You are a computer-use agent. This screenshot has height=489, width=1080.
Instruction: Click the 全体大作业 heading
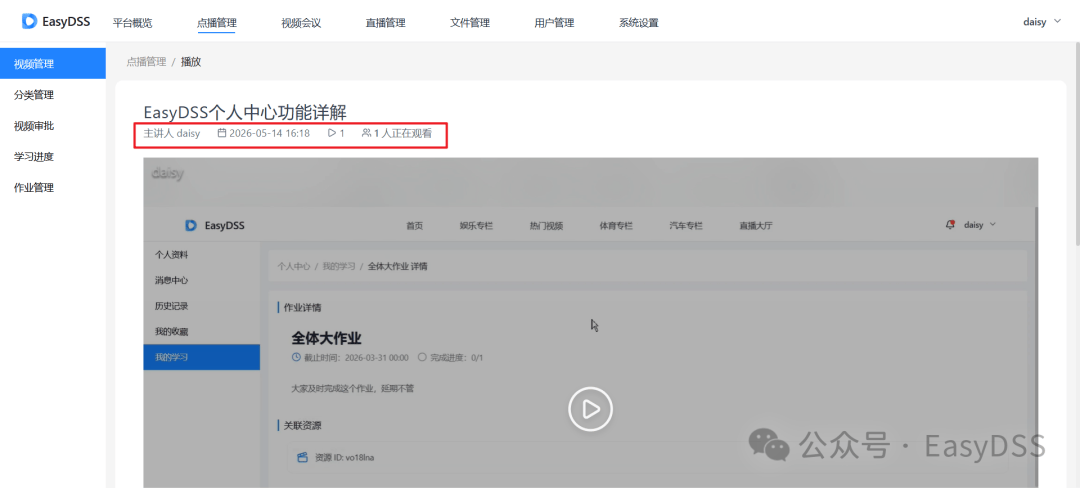(x=326, y=338)
